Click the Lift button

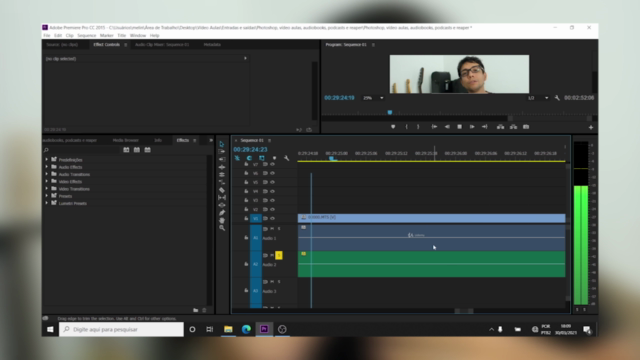pos(500,127)
